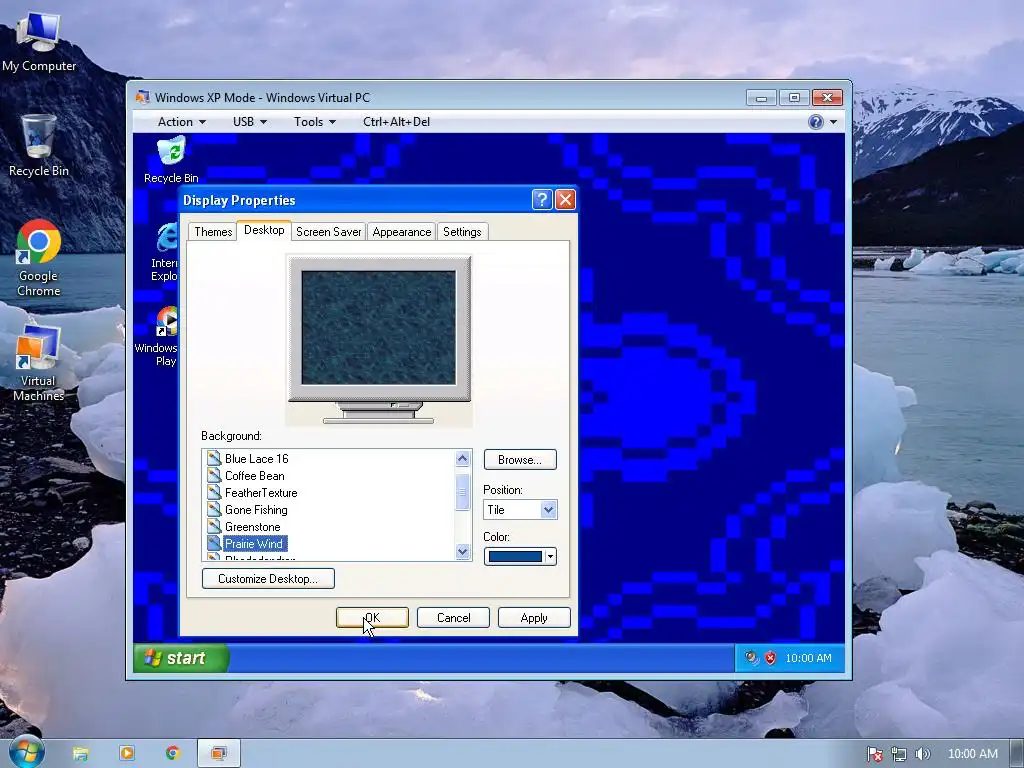Viewport: 1024px width, 768px height.
Task: Open the XP start menu
Action: tap(181, 658)
